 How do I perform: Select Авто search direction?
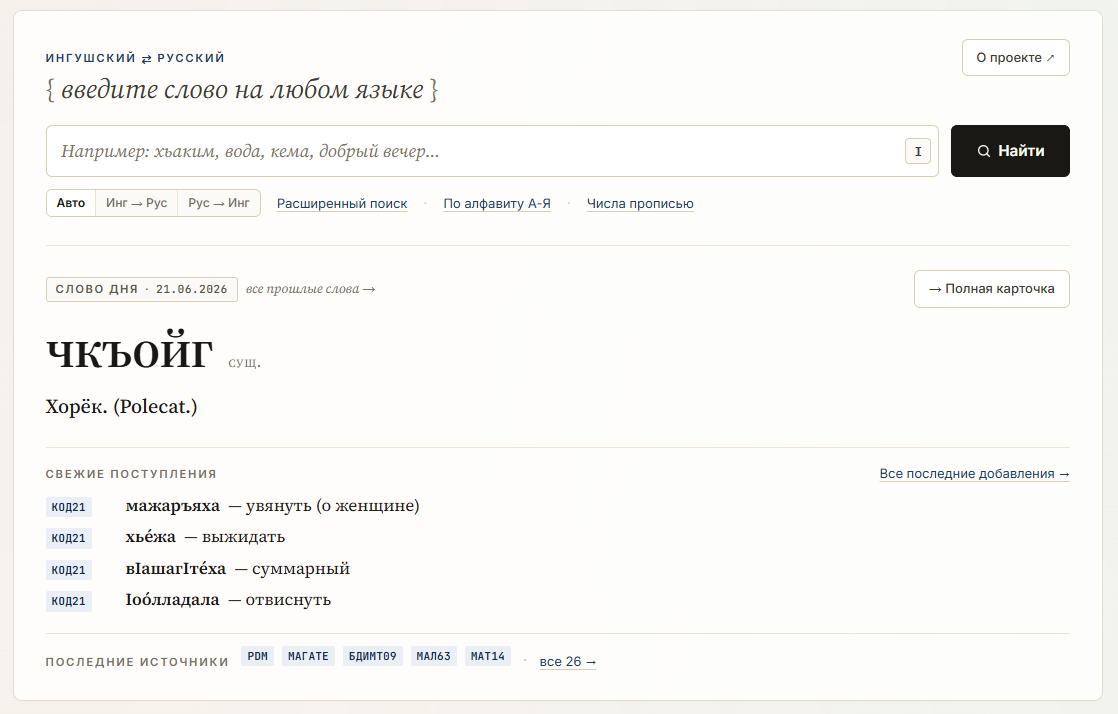click(71, 203)
